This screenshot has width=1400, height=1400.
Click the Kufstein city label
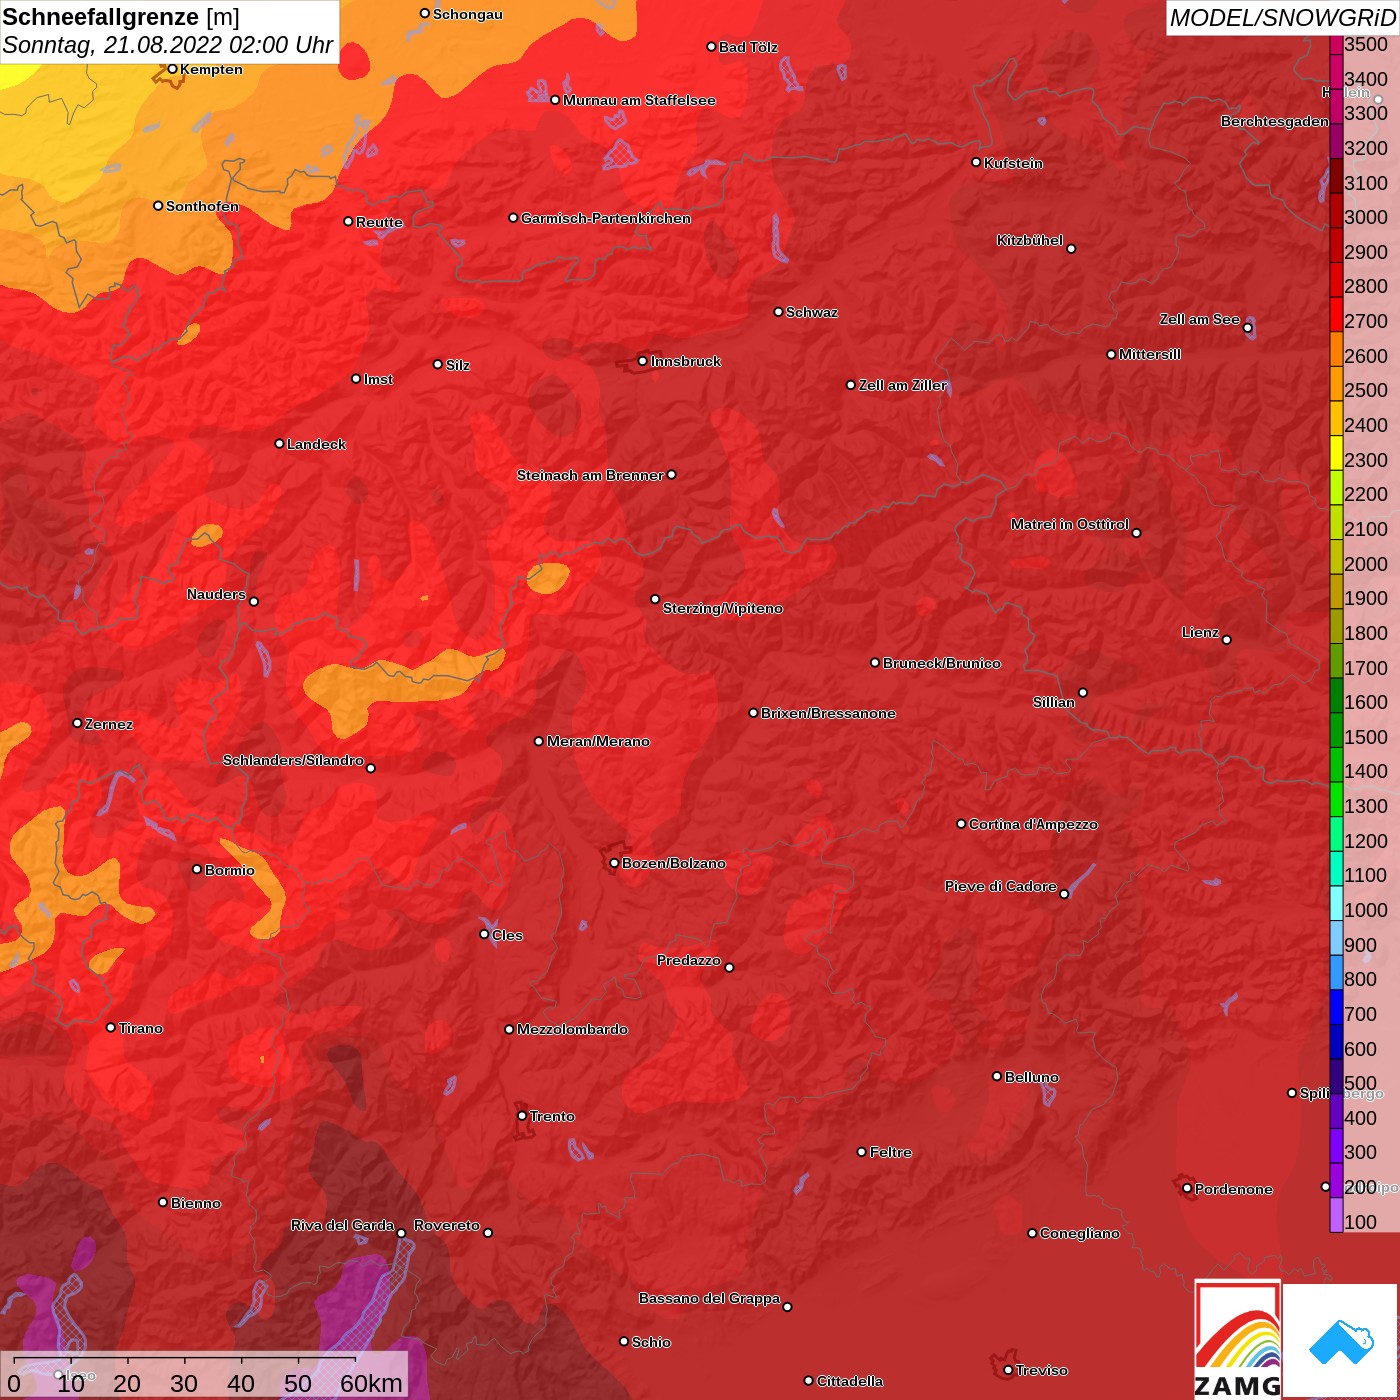pos(1013,163)
